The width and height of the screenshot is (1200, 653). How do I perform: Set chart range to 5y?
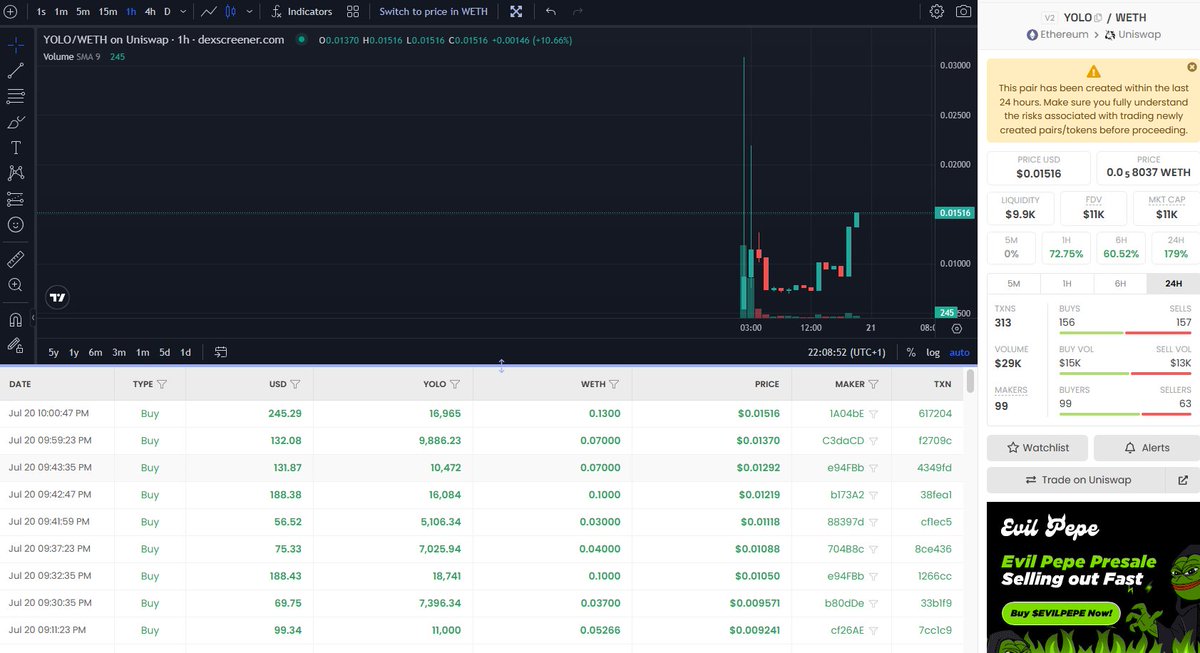(53, 352)
